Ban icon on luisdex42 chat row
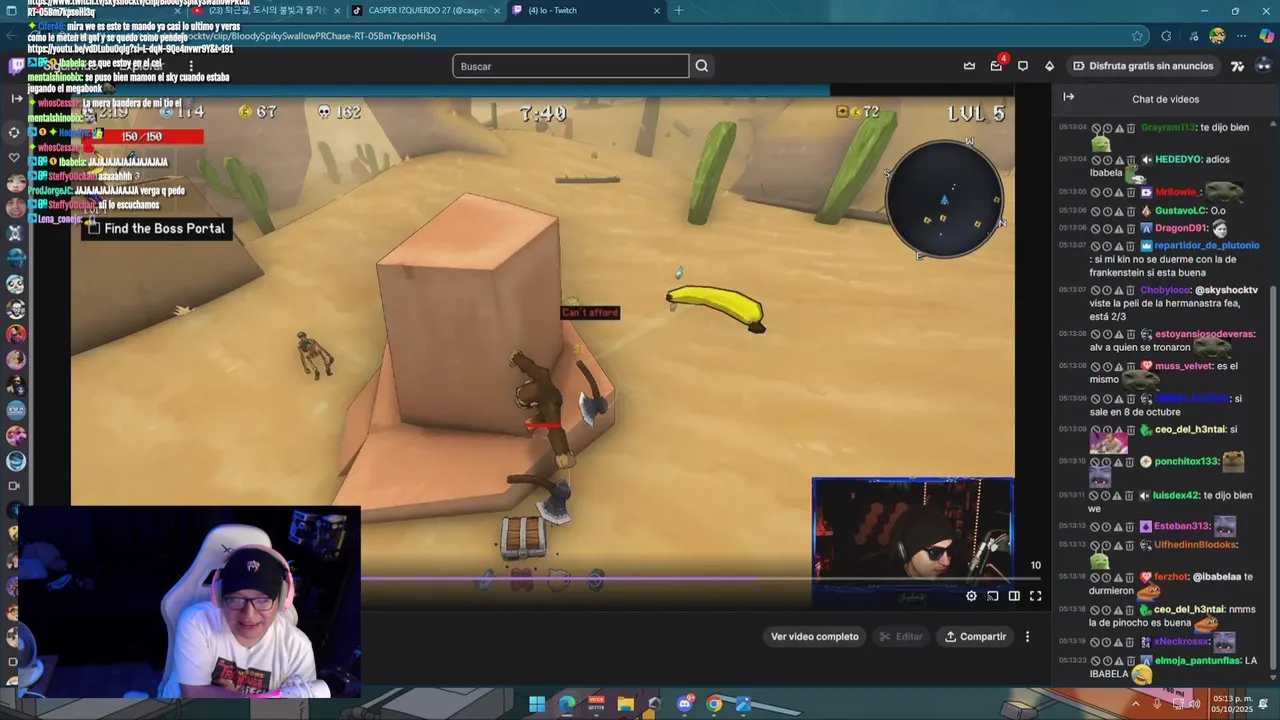Screen dimensions: 1280x720 [1096, 495]
